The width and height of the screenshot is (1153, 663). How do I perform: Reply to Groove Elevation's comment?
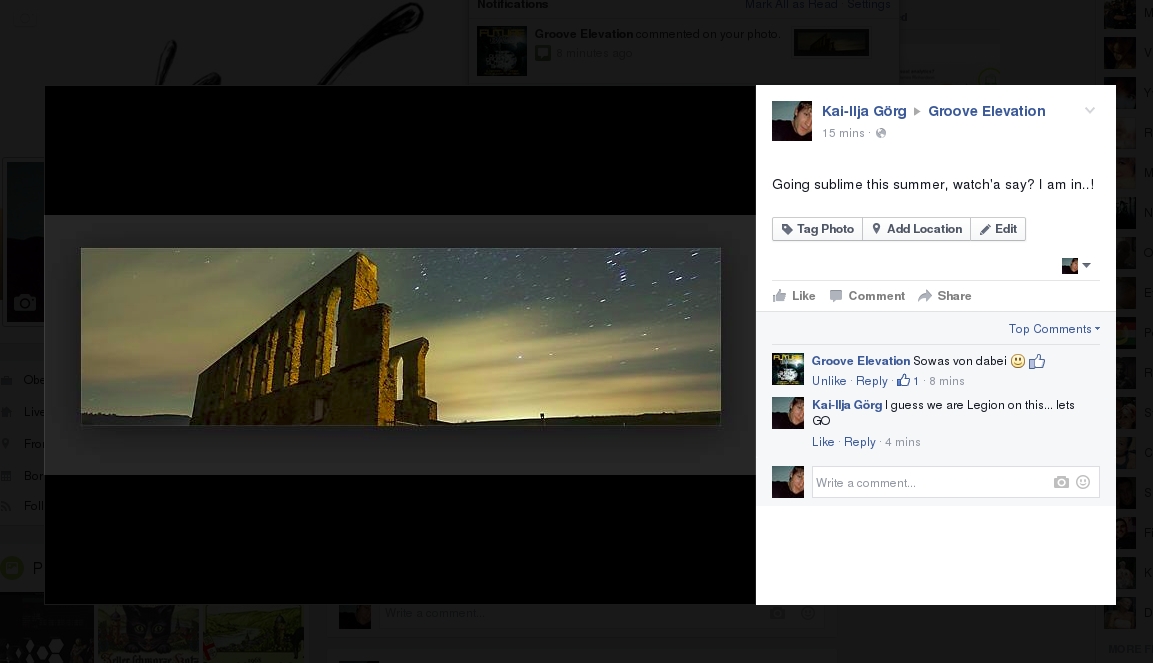click(x=871, y=381)
